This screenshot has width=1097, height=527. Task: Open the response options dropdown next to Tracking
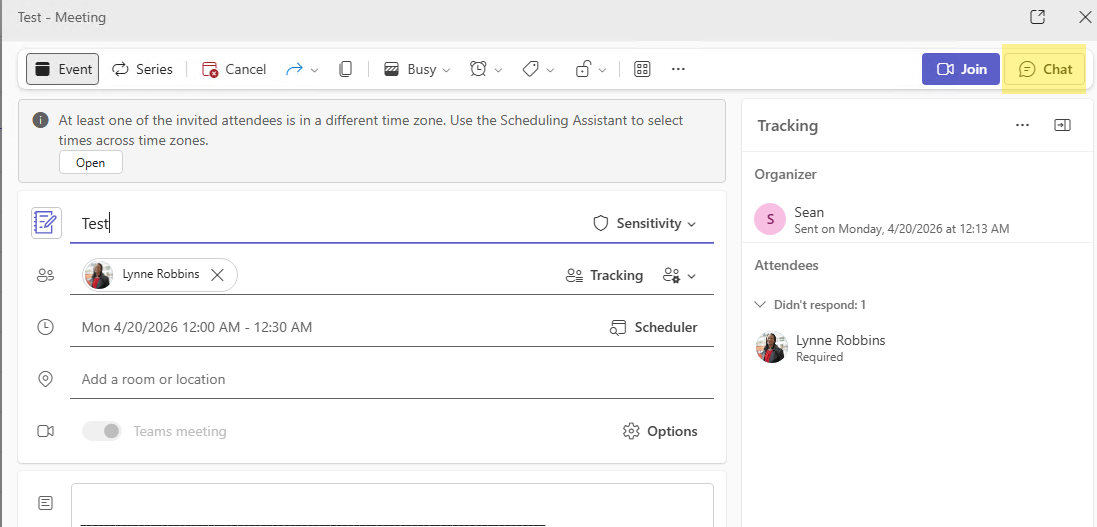pyautogui.click(x=679, y=275)
